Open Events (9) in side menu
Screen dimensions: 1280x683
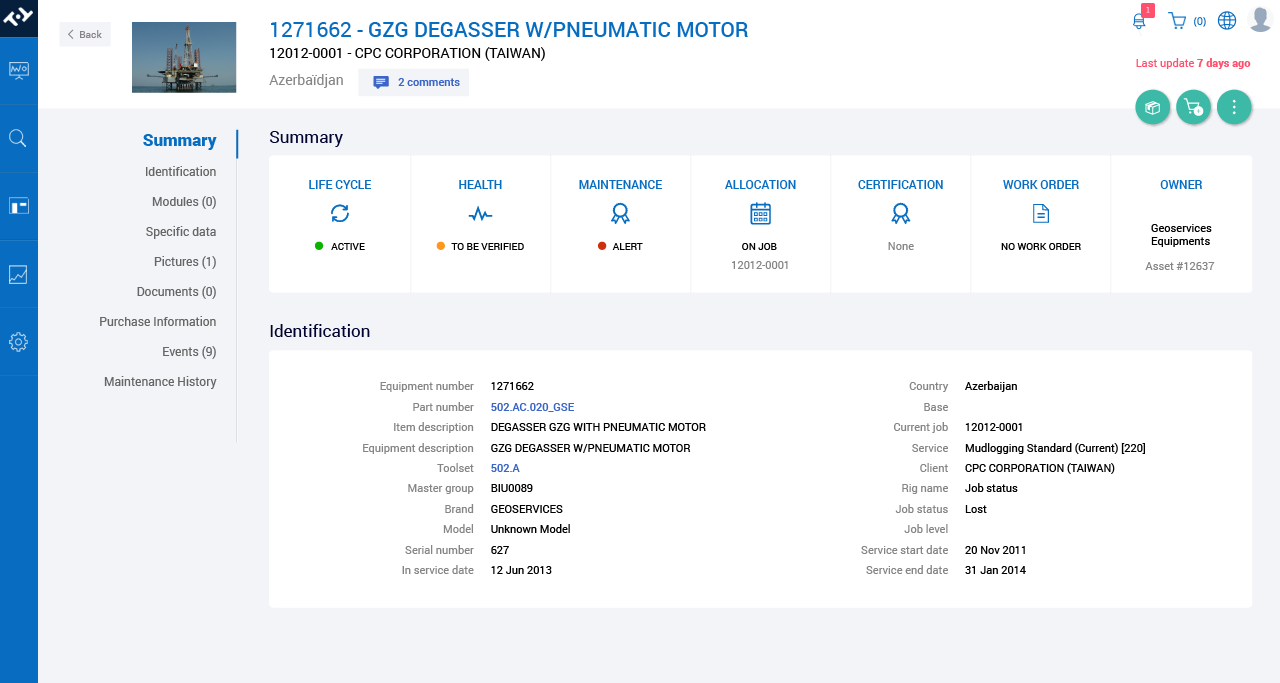click(x=189, y=352)
